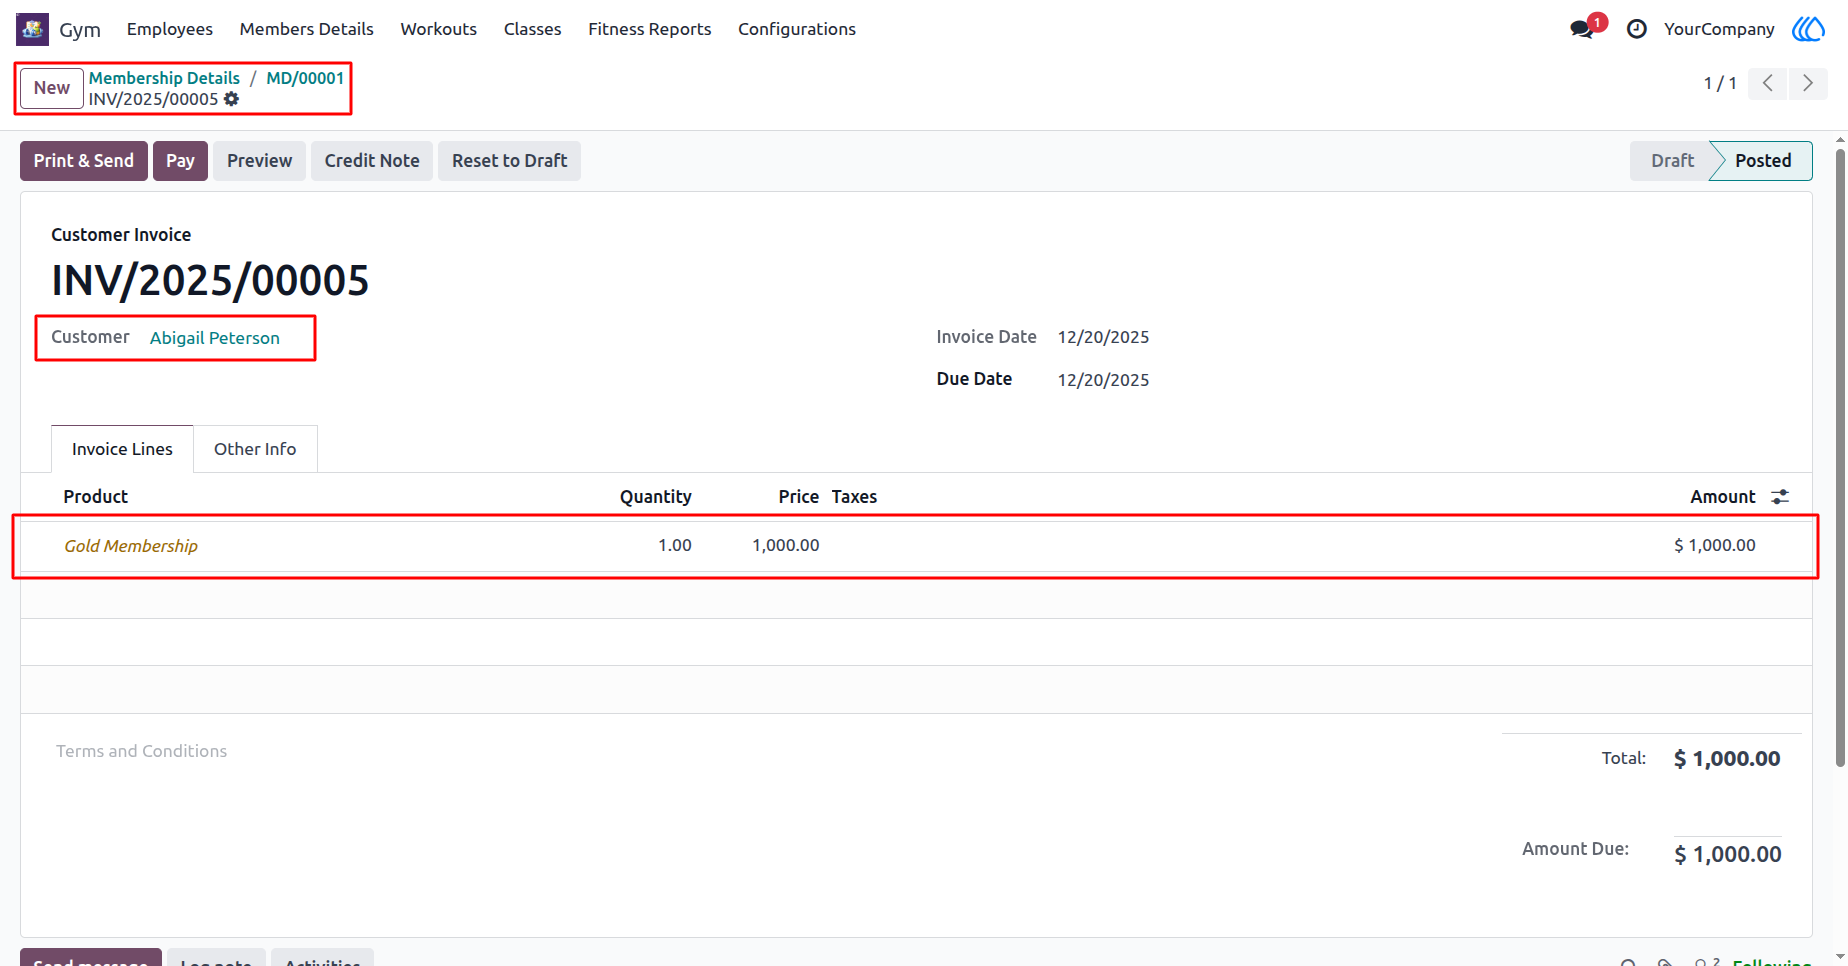Follow the Membership Details breadcrumb link

[164, 78]
